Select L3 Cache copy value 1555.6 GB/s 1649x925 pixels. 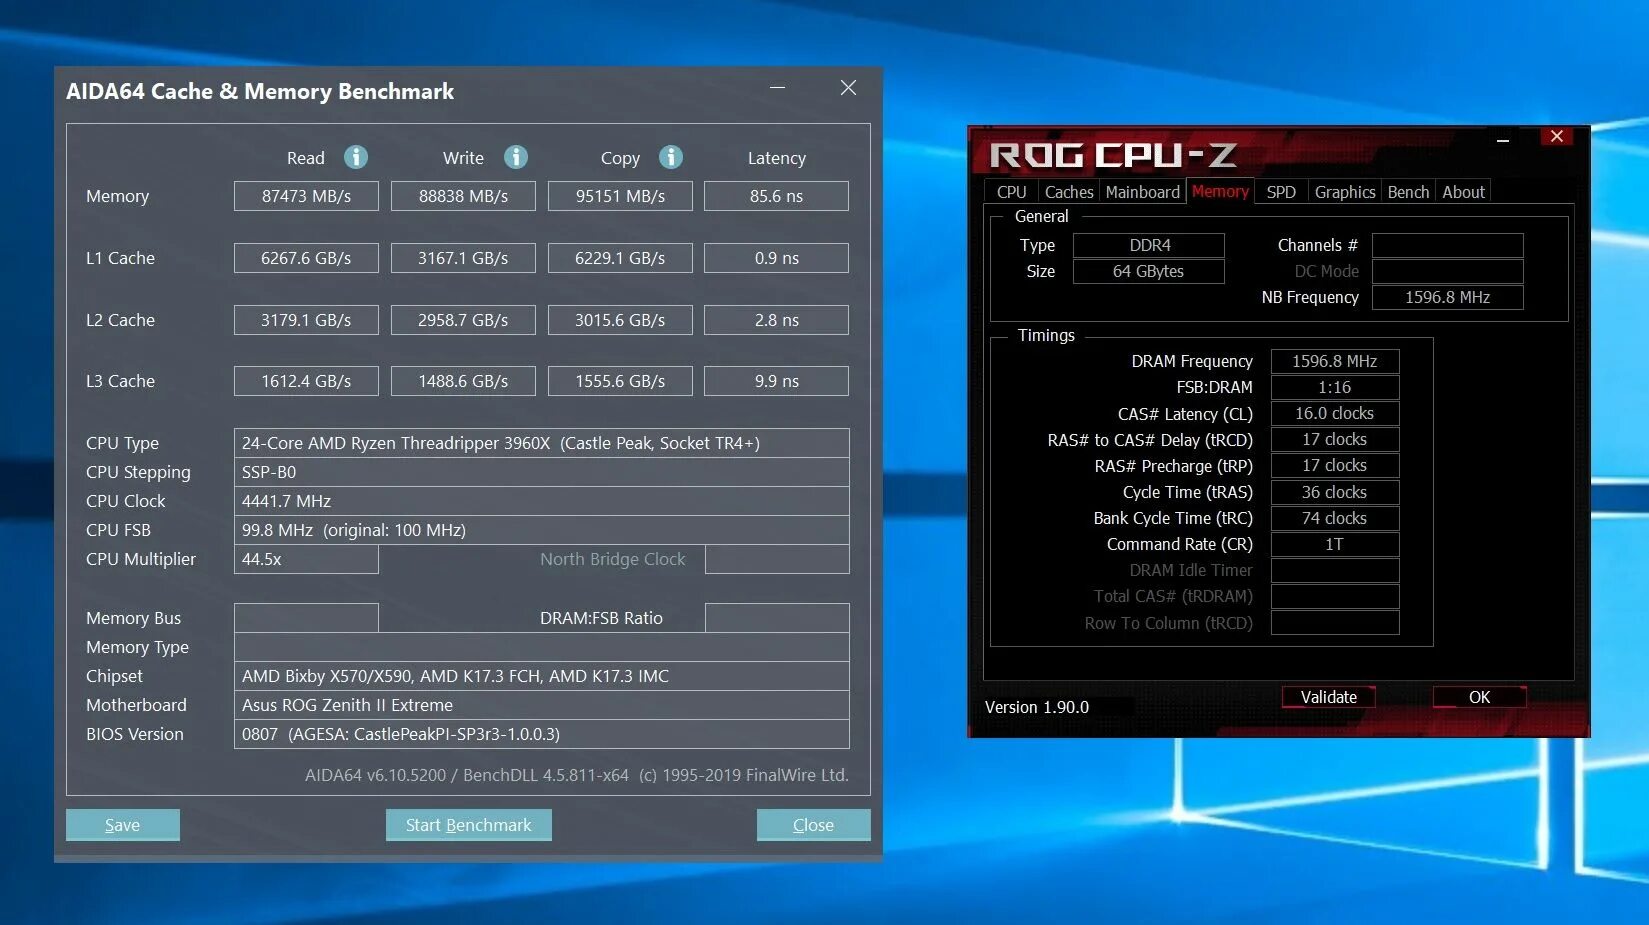point(620,381)
